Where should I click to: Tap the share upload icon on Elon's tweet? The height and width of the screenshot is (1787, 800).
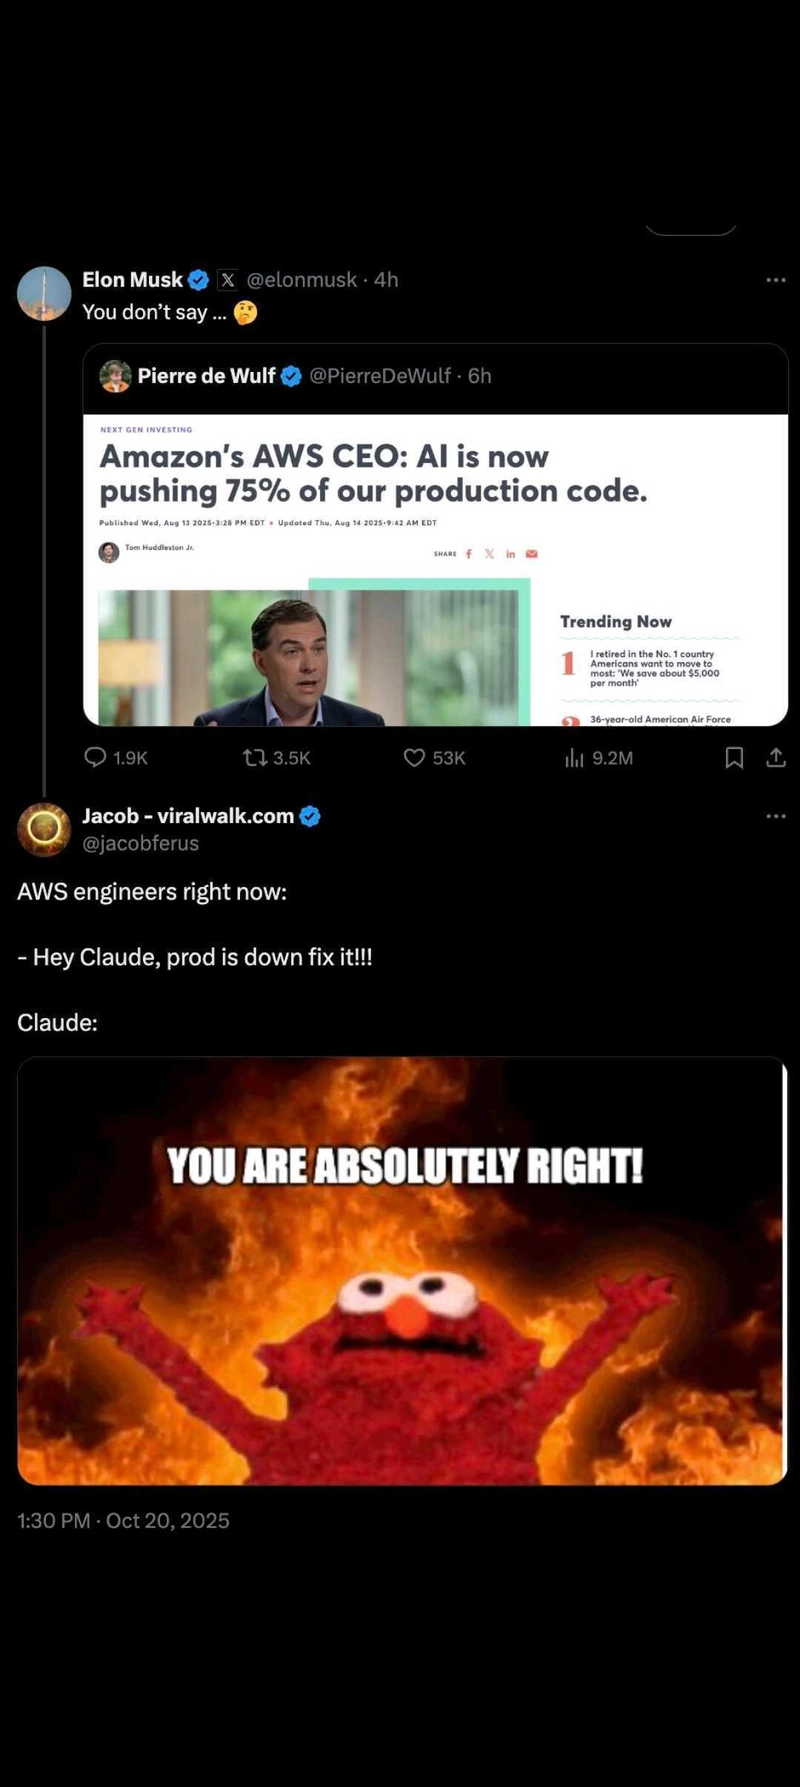click(776, 758)
